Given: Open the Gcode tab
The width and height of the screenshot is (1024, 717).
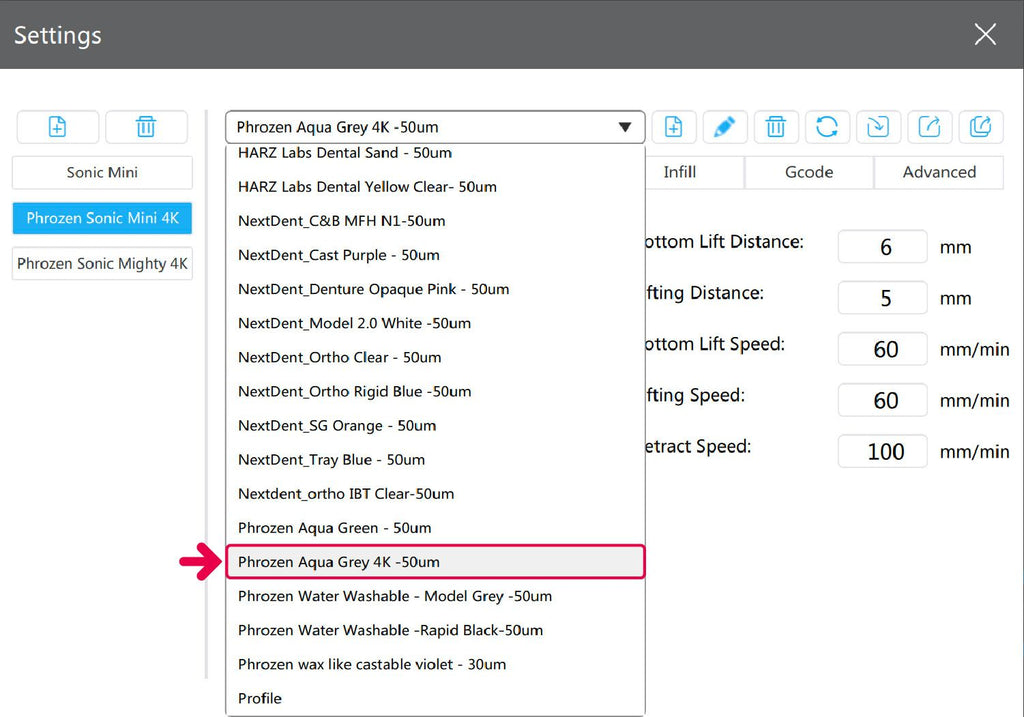Looking at the screenshot, I should (x=808, y=172).
